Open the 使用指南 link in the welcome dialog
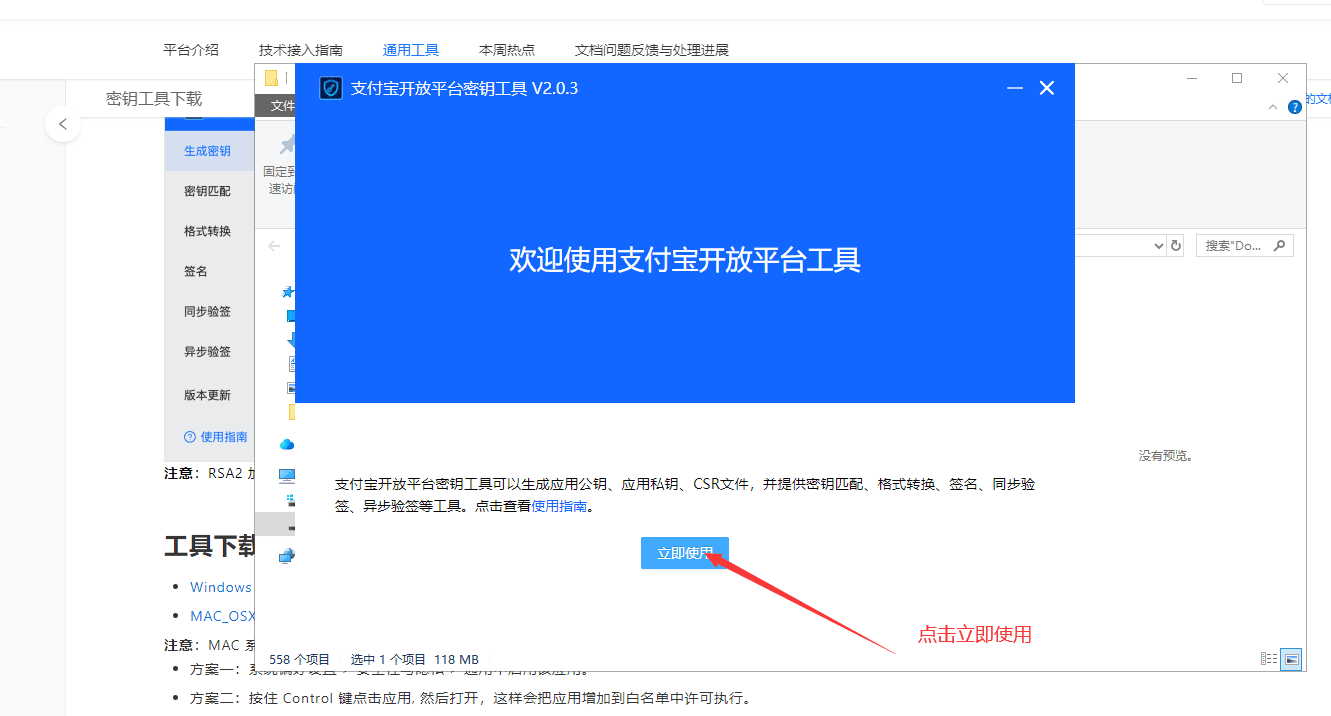Image resolution: width=1331 pixels, height=716 pixels. [x=559, y=506]
